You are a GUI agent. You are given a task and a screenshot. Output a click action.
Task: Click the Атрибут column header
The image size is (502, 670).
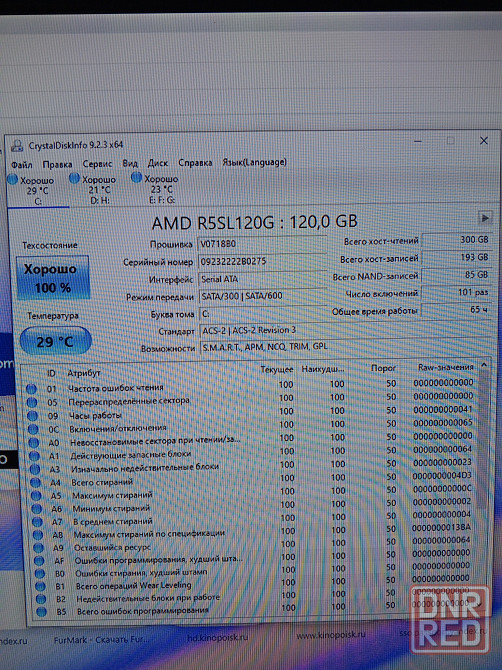click(x=84, y=373)
